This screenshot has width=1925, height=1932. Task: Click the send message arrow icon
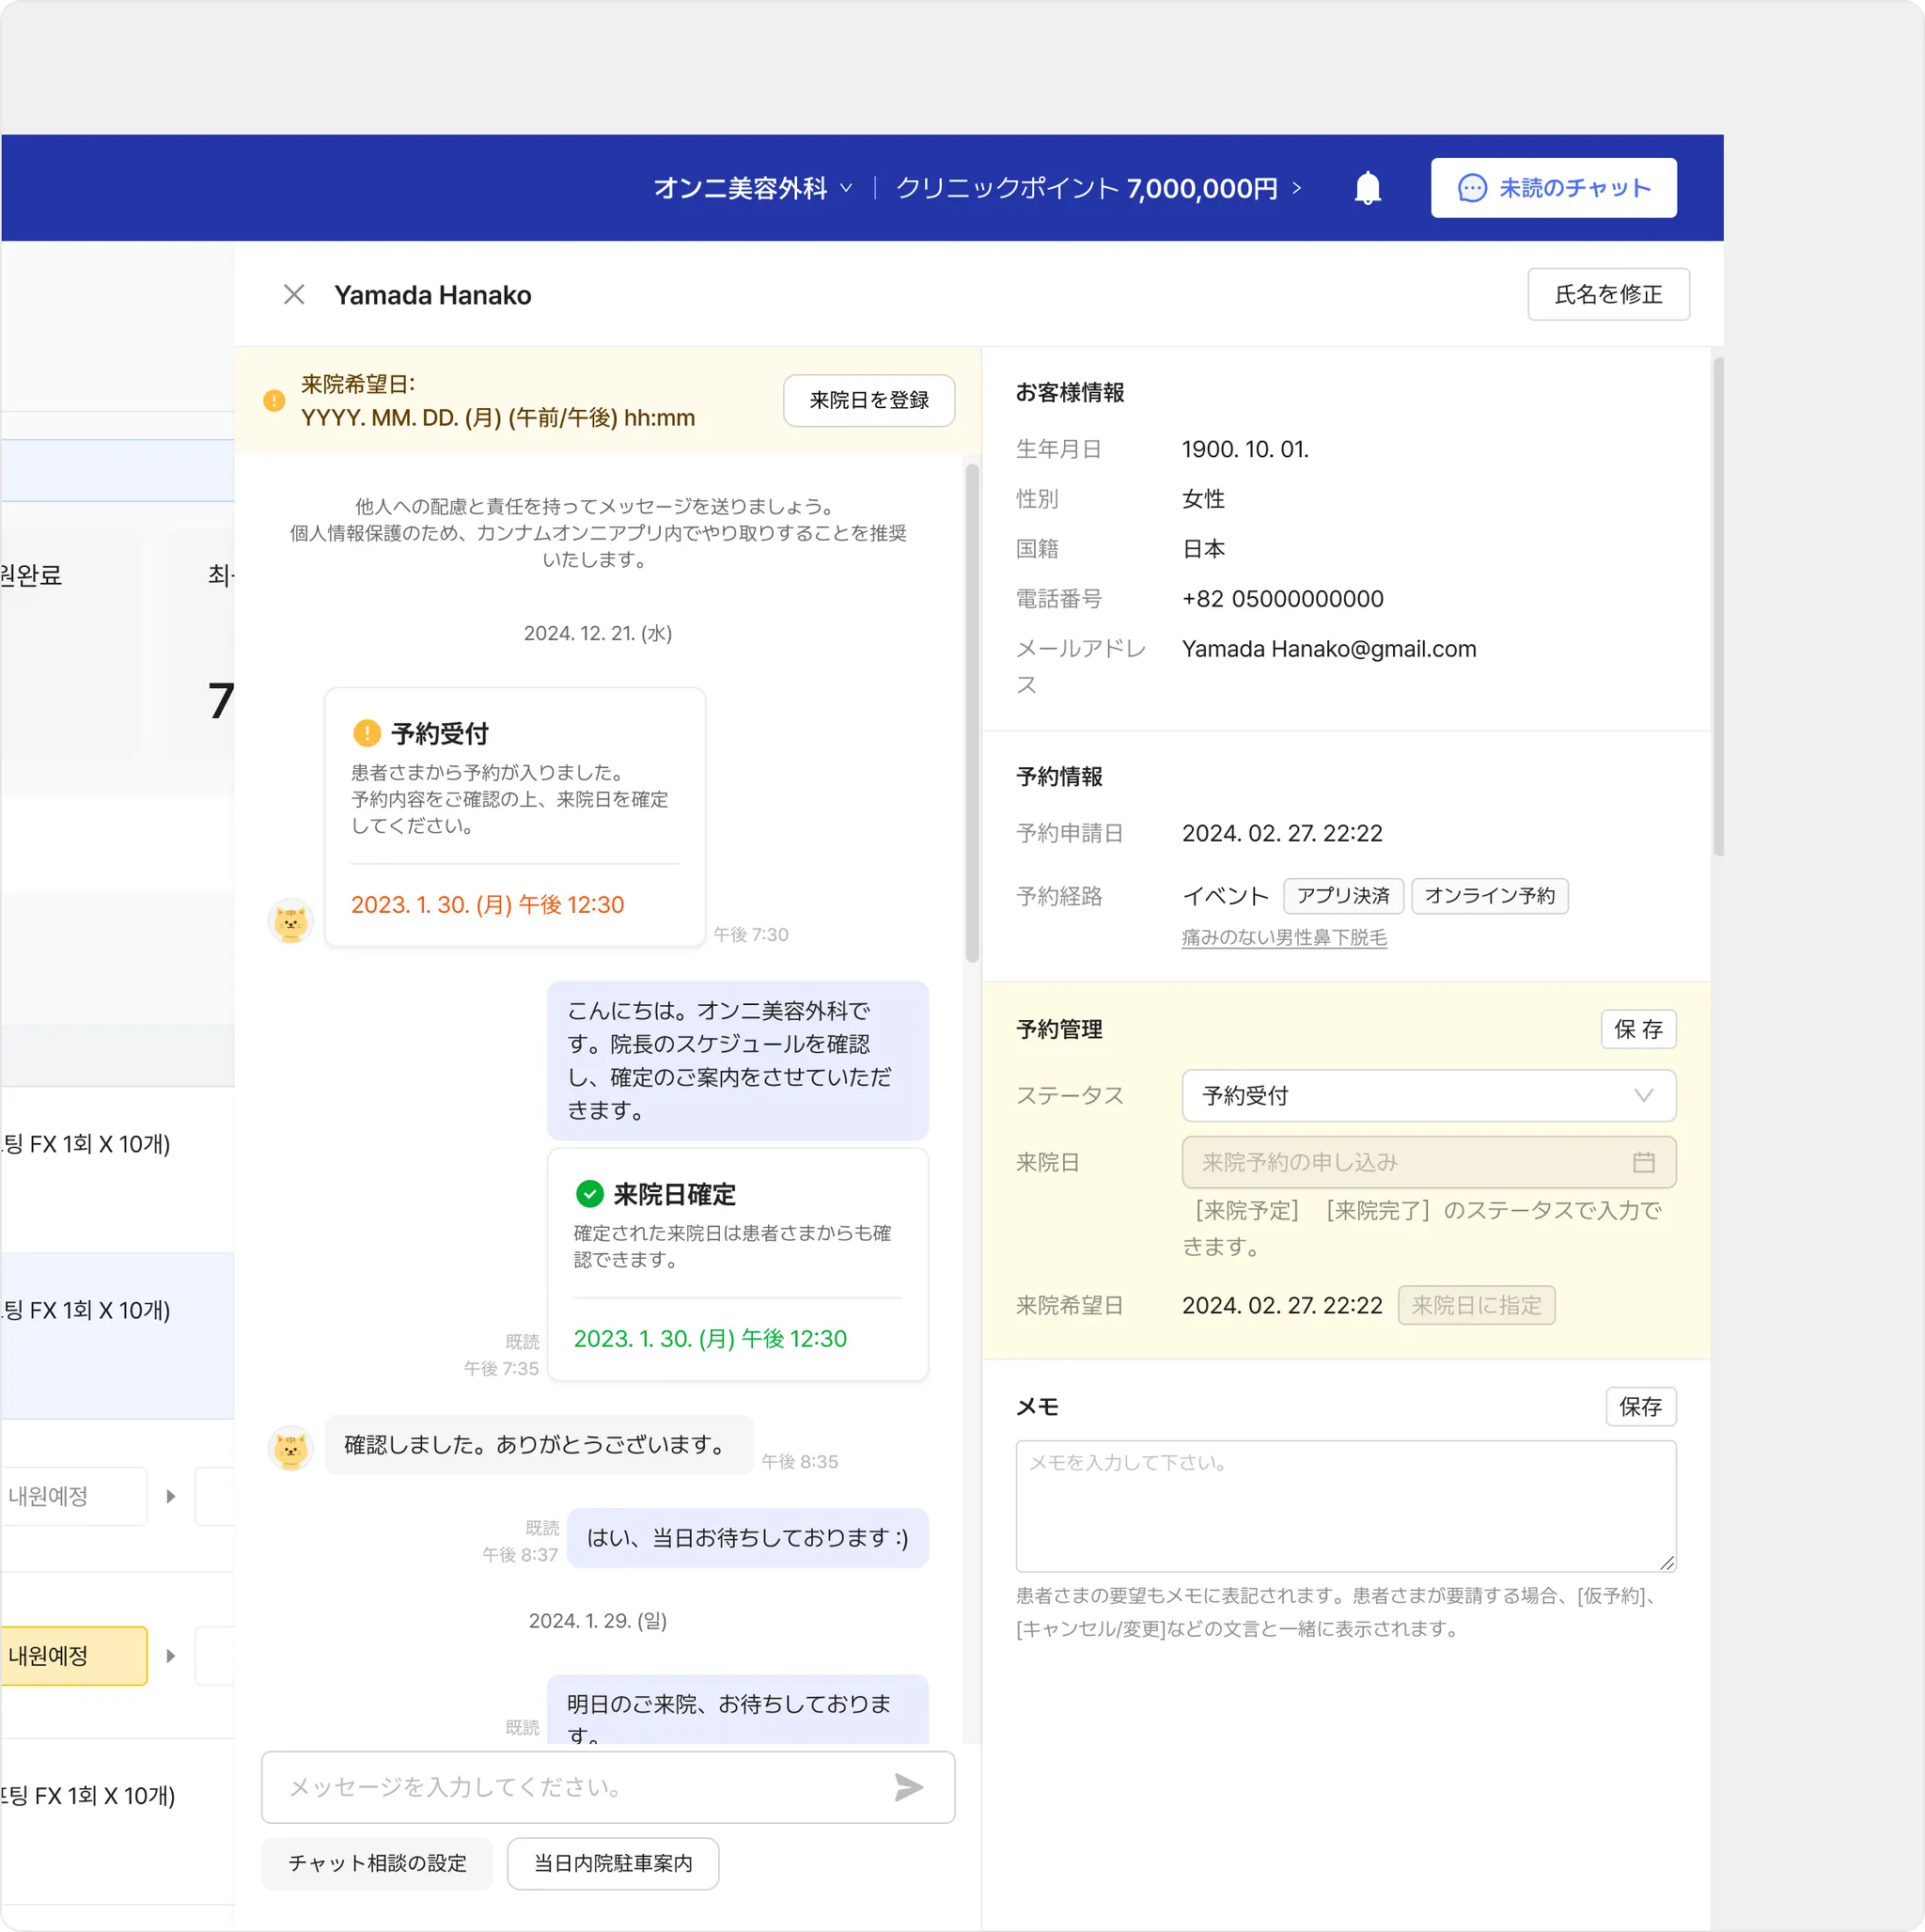click(908, 1787)
